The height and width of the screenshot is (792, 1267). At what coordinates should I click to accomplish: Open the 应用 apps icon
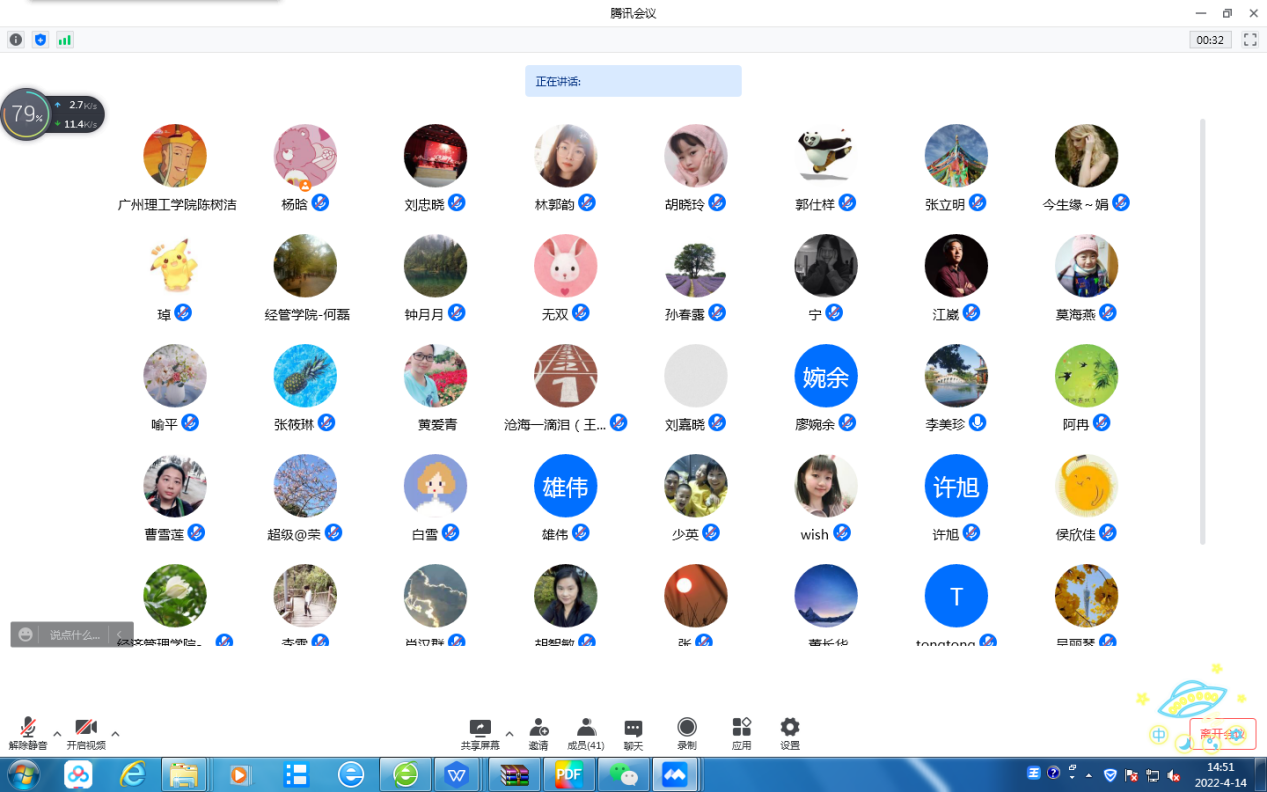coord(741,733)
